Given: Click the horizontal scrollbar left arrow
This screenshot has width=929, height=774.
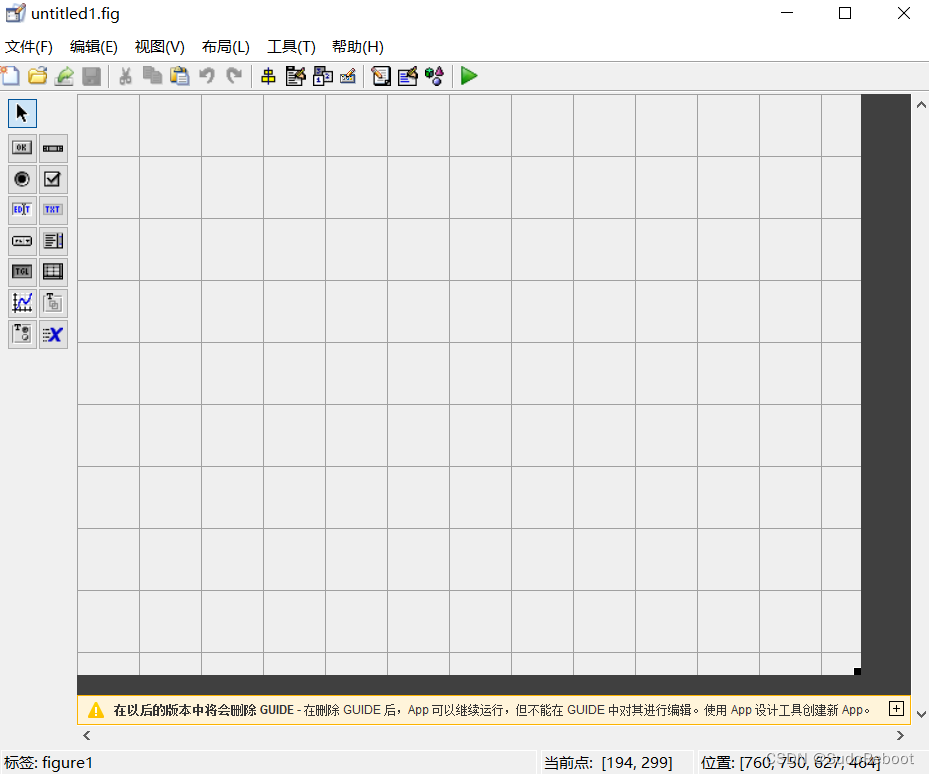Looking at the screenshot, I should click(x=87, y=735).
